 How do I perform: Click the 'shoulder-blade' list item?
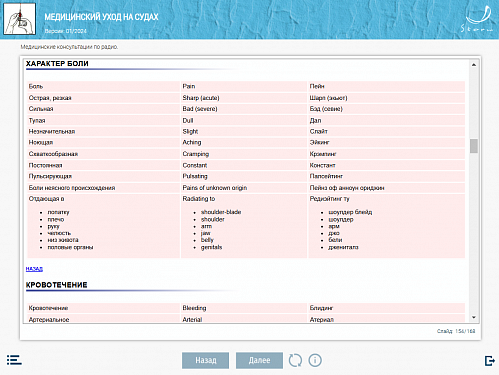point(221,212)
